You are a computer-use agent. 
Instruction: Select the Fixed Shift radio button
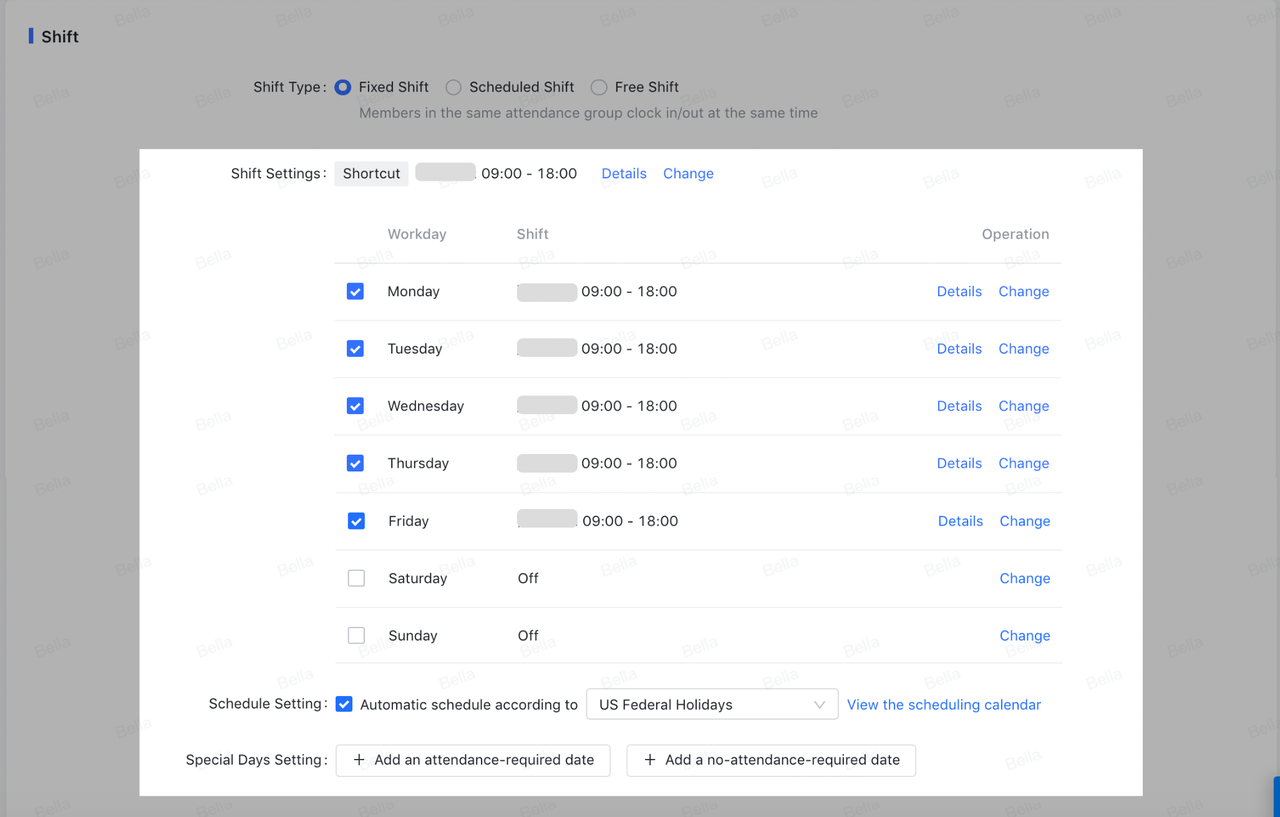click(343, 87)
